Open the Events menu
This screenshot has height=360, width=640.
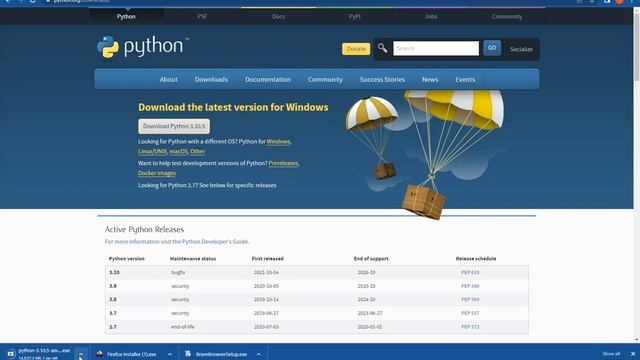[x=465, y=80]
